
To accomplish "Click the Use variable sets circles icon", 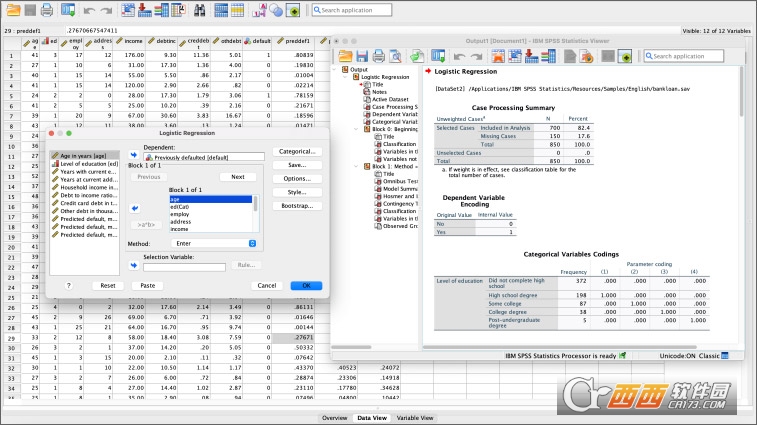I will coord(276,9).
